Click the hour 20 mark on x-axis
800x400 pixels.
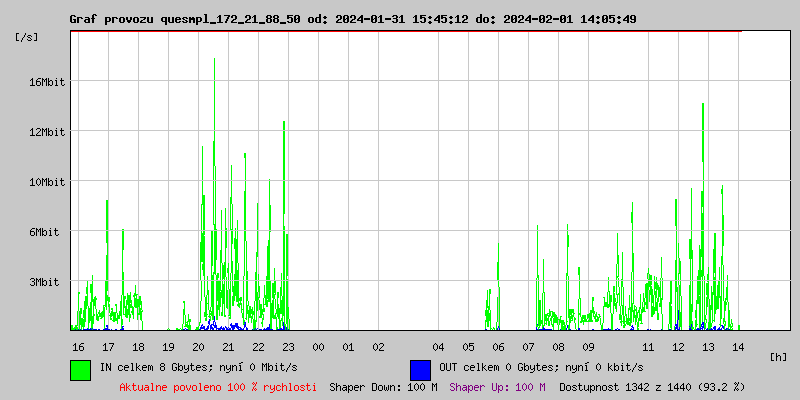pyautogui.click(x=198, y=347)
